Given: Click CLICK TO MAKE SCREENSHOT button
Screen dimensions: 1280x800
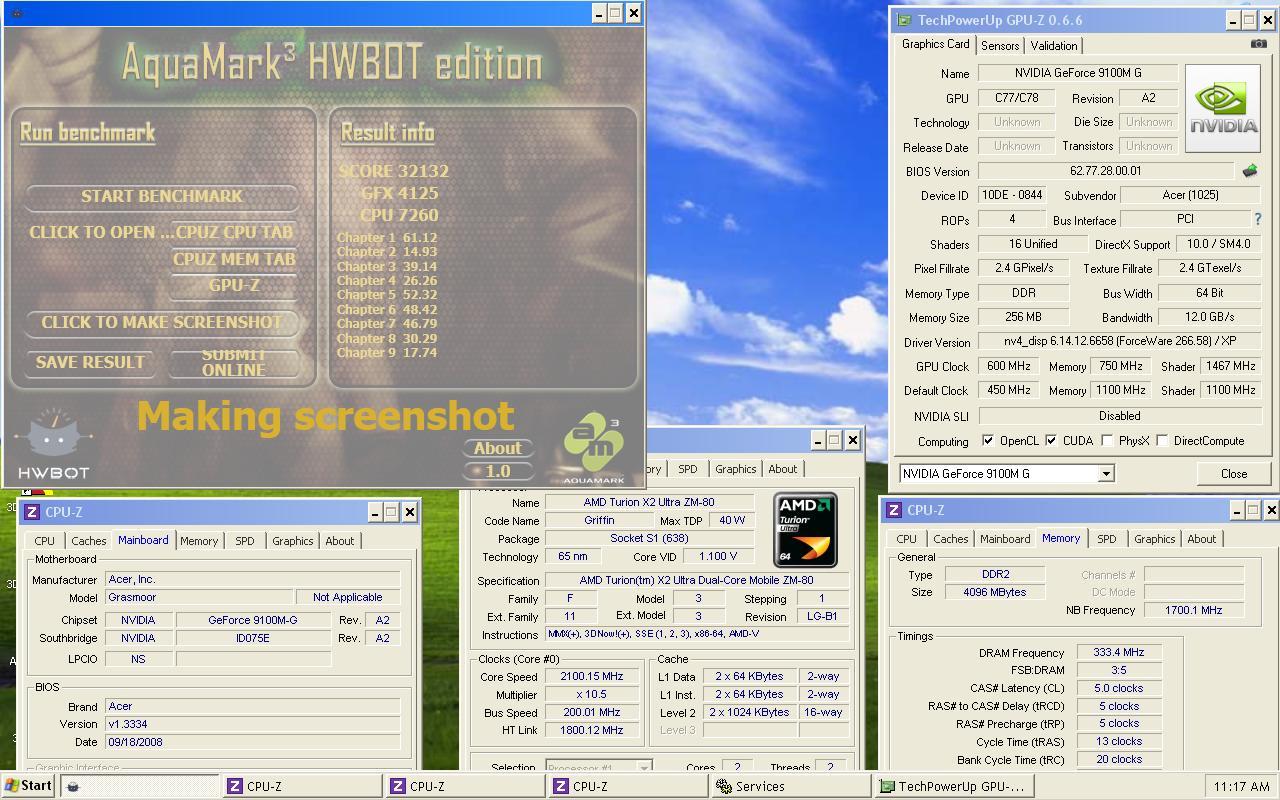Looking at the screenshot, I should [162, 323].
